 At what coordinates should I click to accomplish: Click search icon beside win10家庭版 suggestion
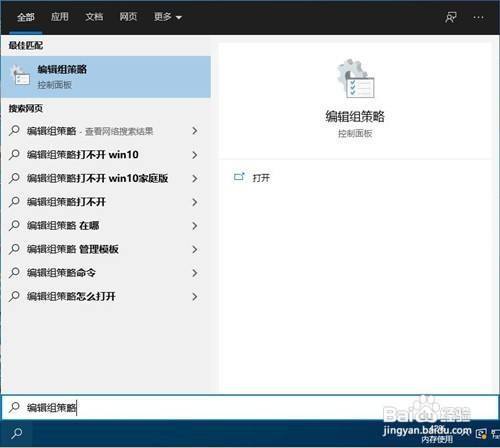click(14, 178)
